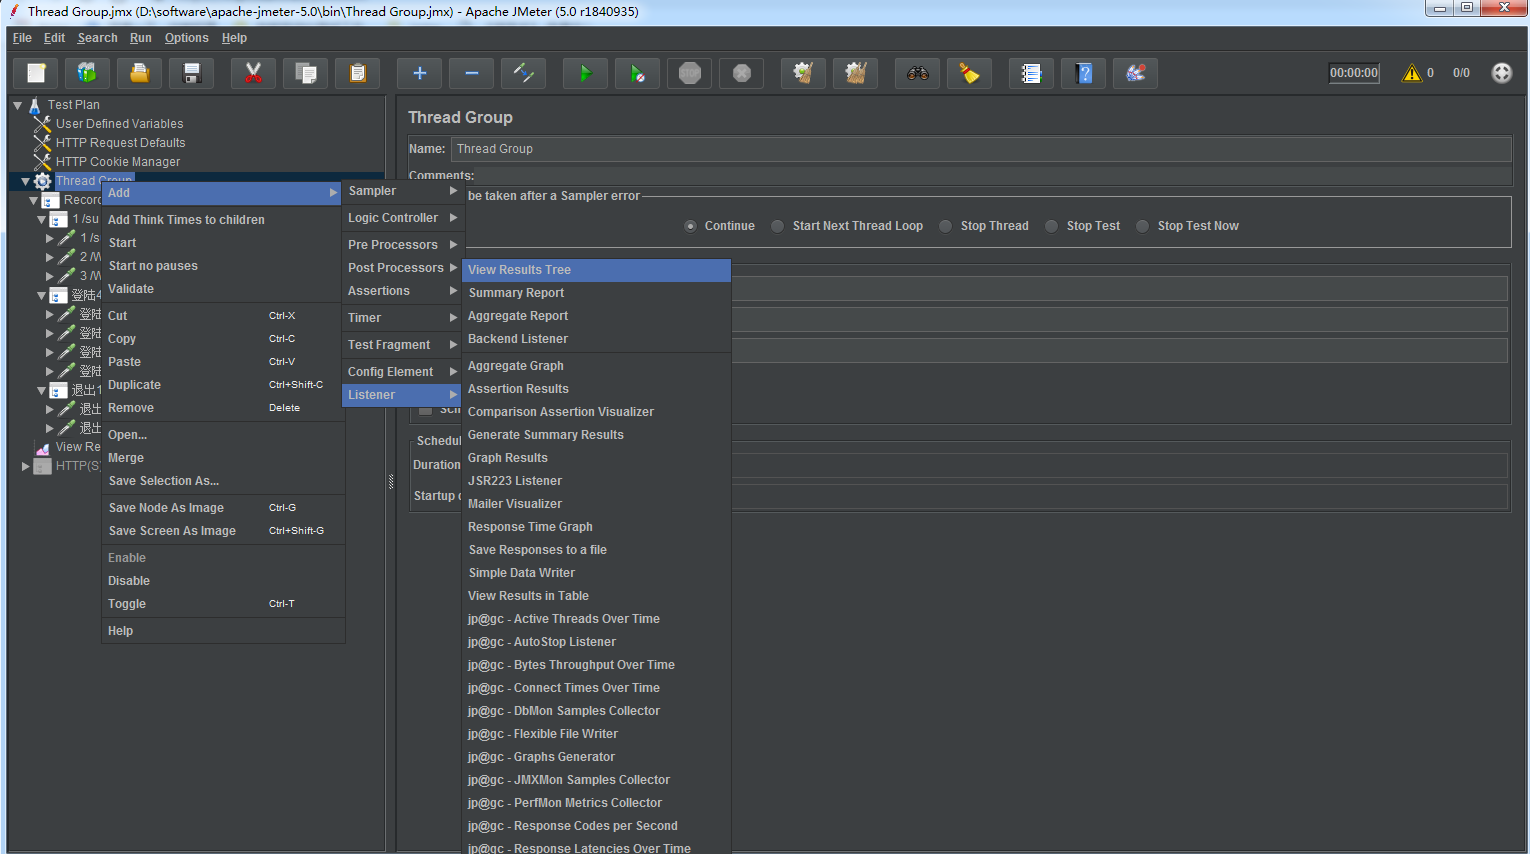Click Validate in context menu
The image size is (1530, 854).
click(x=222, y=289)
